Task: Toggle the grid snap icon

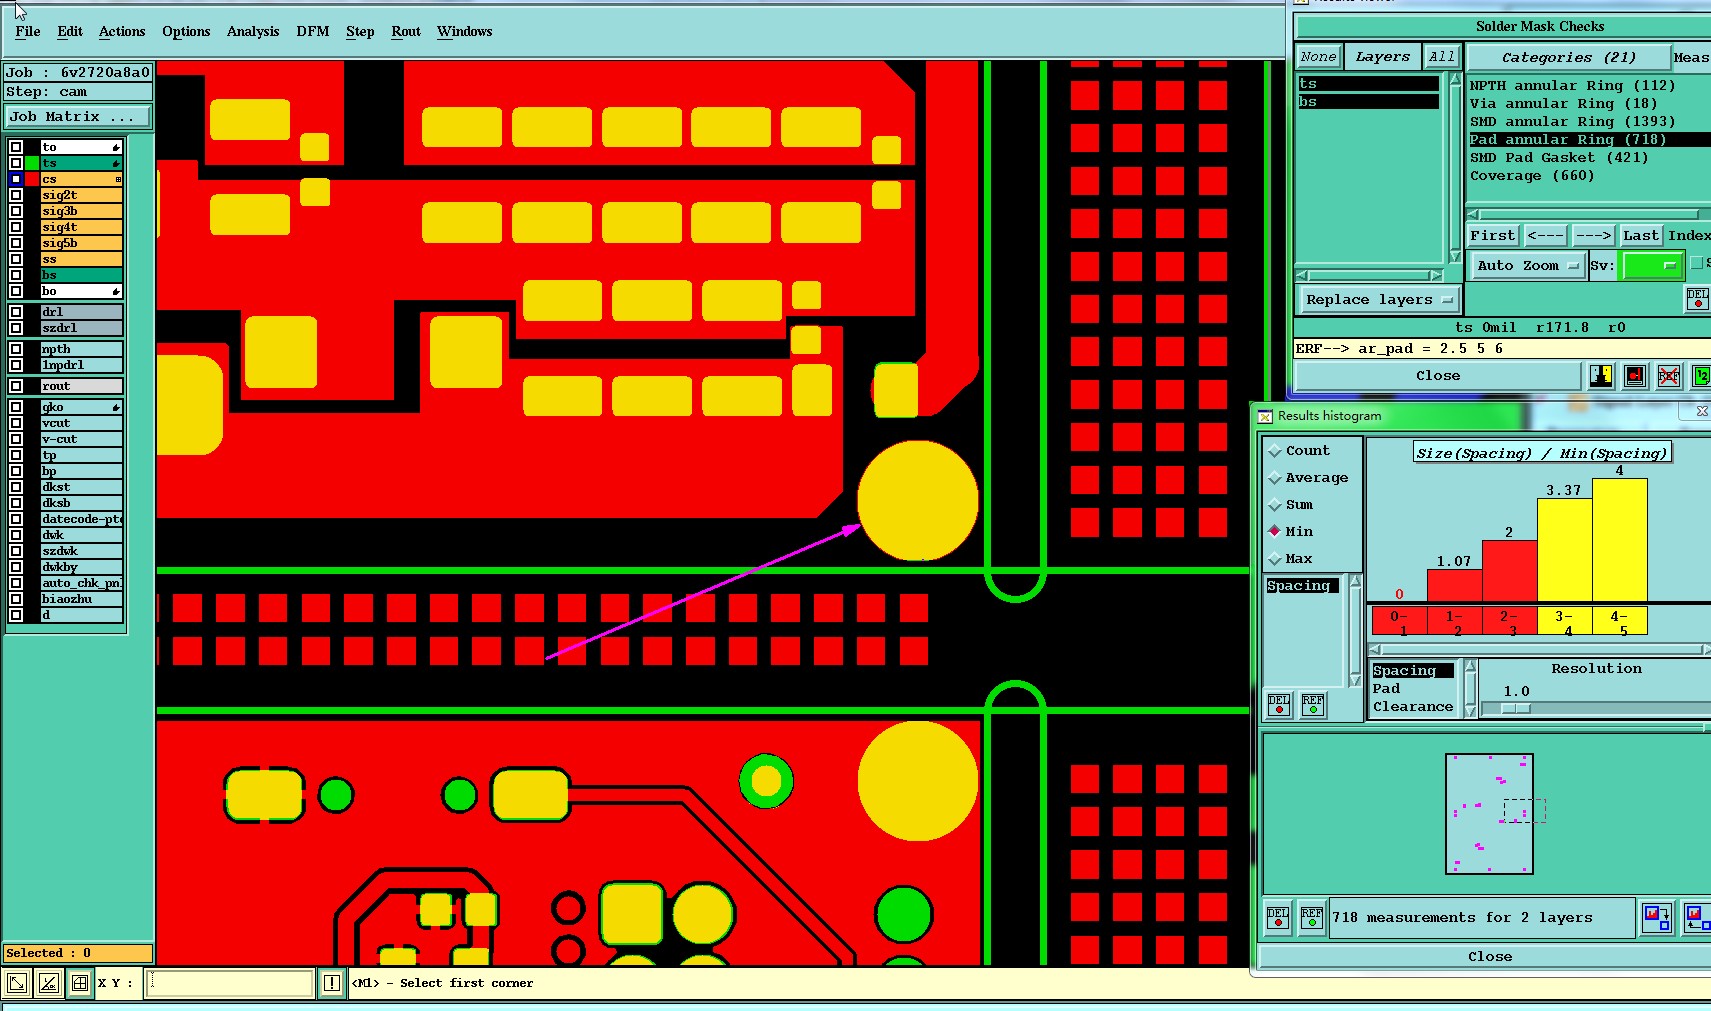Action: [x=80, y=983]
